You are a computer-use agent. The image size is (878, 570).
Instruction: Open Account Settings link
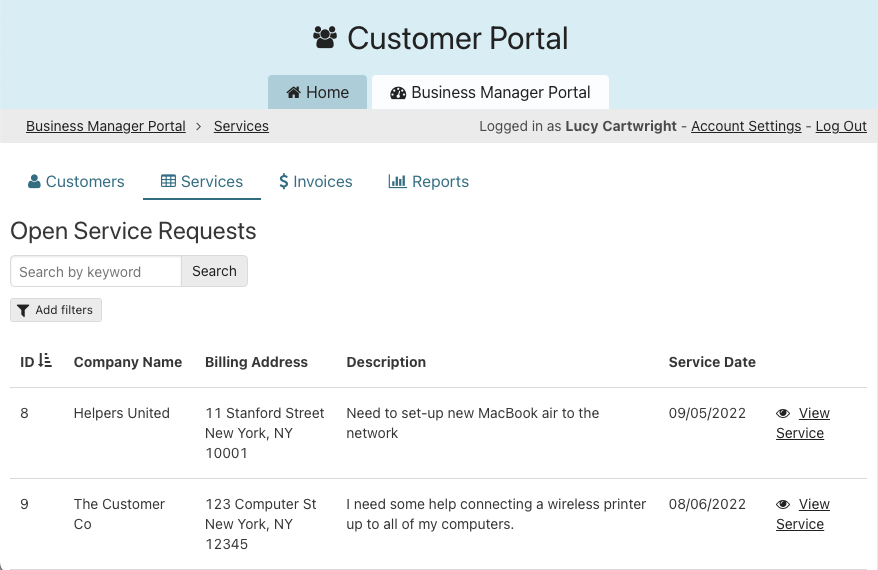[x=746, y=126]
